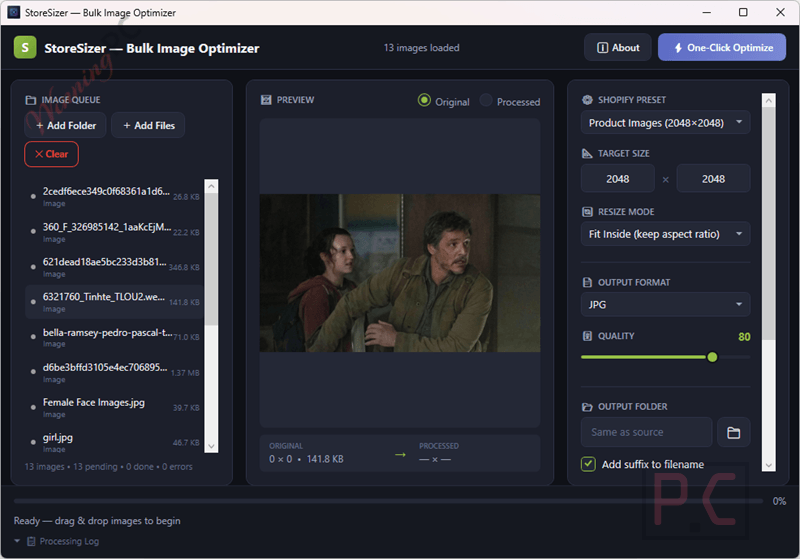Expand the Processing Log section
Screen dimensions: 800x559
[17, 541]
